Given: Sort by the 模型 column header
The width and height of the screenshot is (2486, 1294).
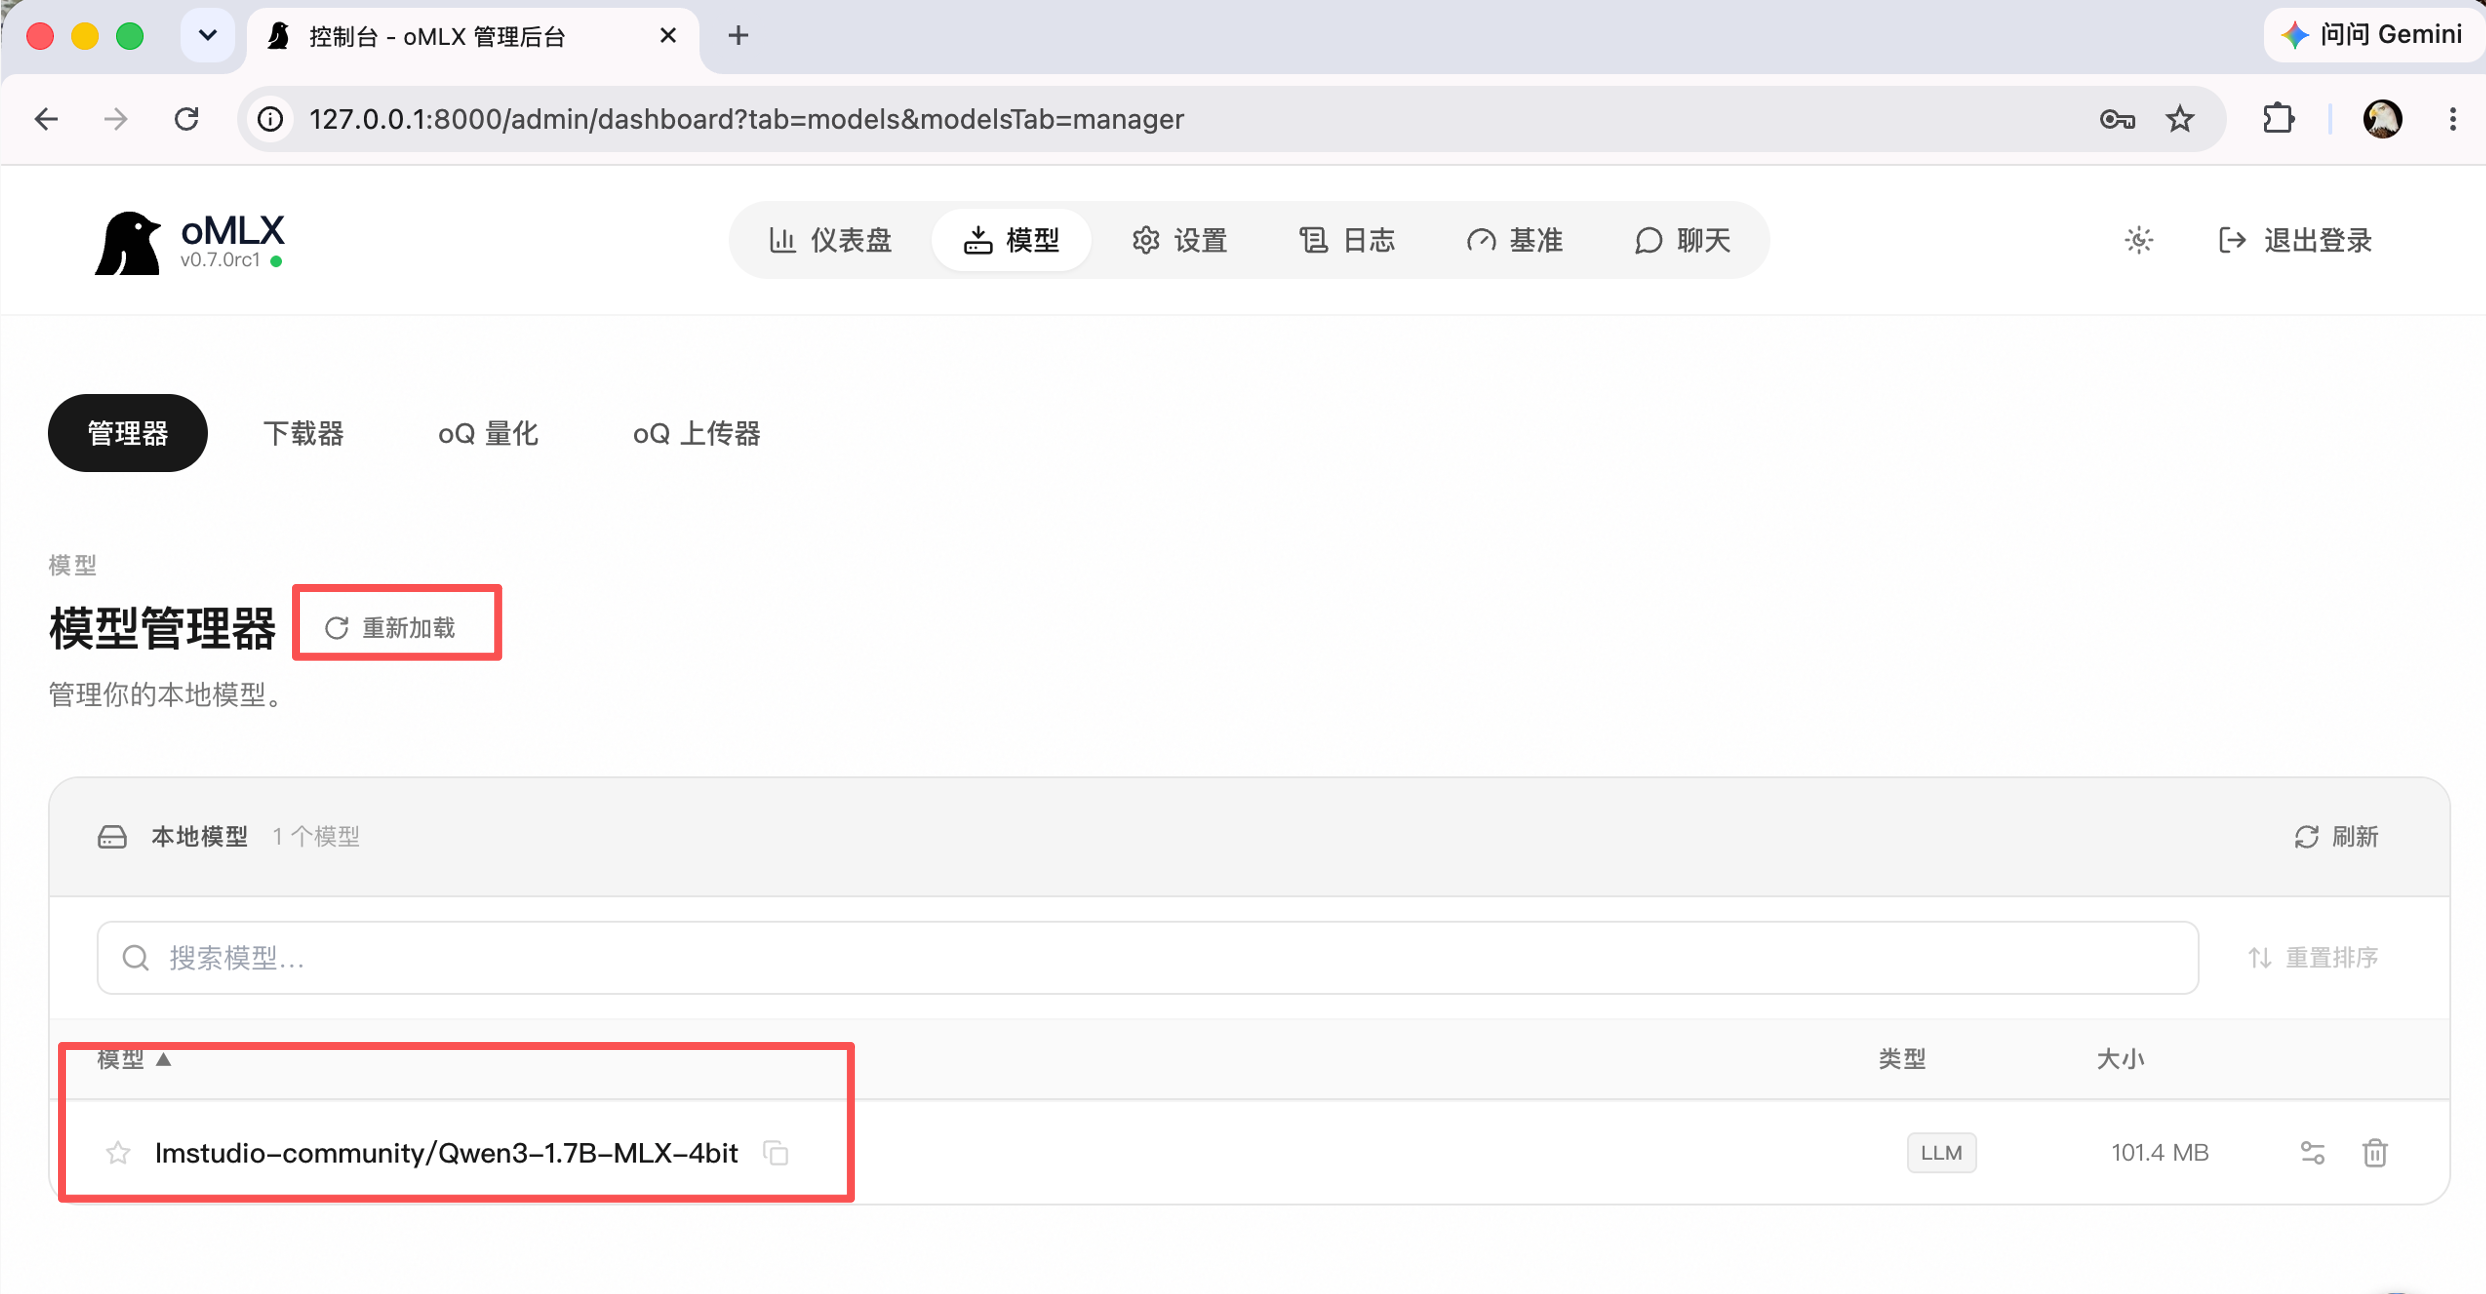Looking at the screenshot, I should point(134,1059).
